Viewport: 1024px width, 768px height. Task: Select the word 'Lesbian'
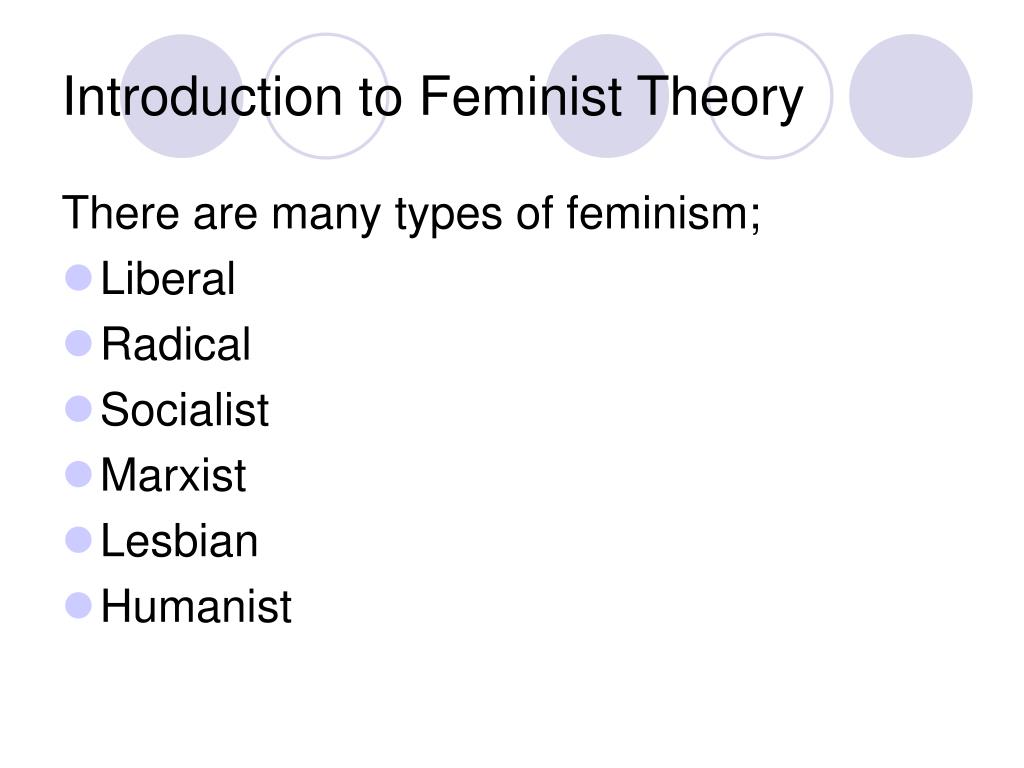tap(180, 541)
